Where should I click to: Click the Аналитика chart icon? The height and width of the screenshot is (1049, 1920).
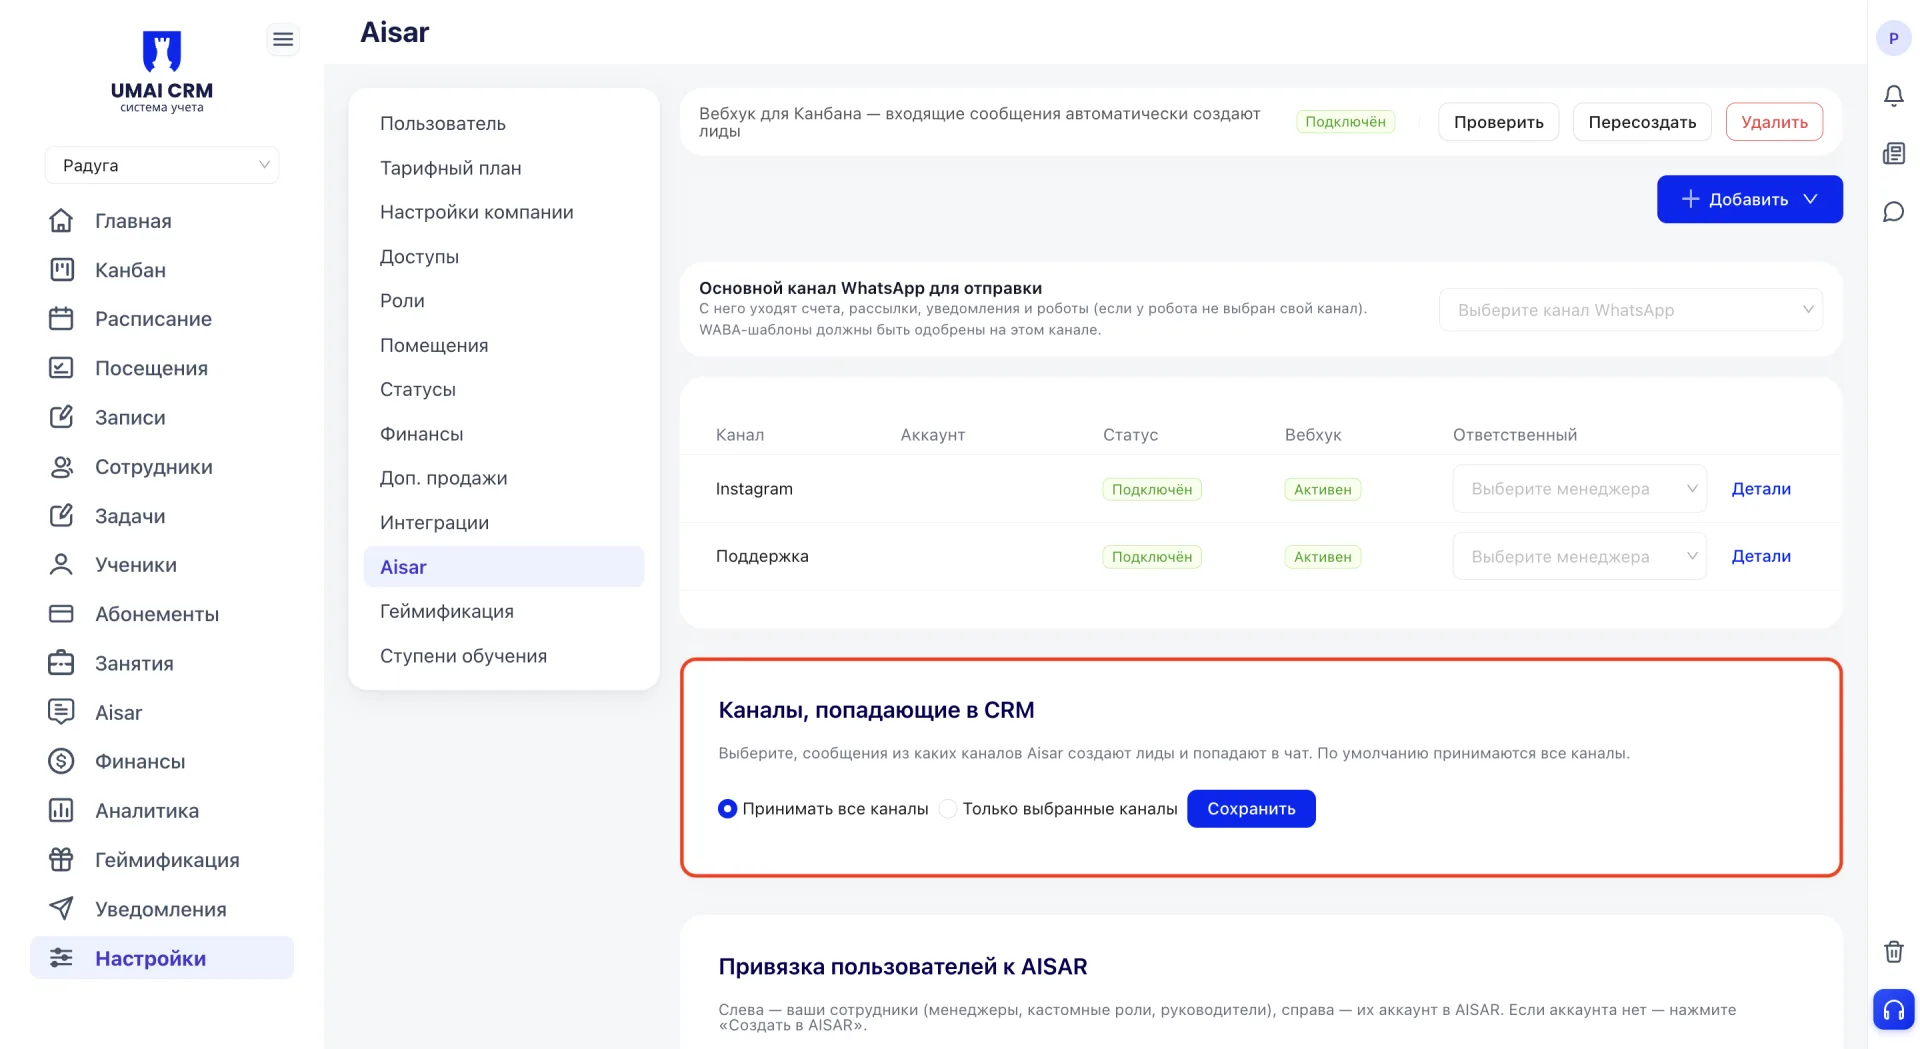[61, 810]
